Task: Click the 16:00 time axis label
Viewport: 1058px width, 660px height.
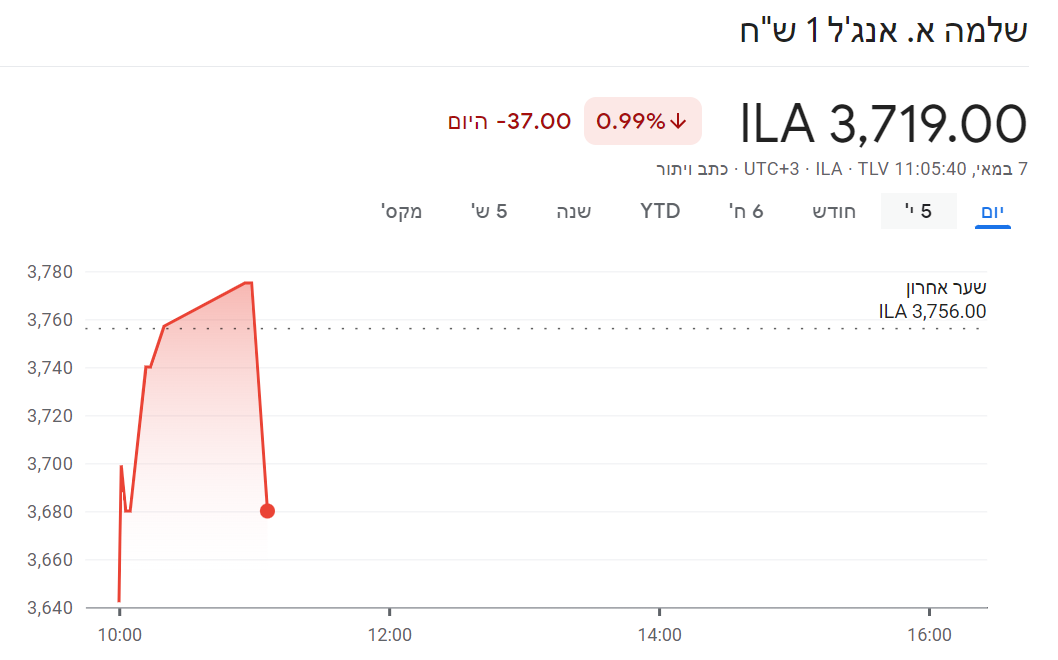Action: (929, 634)
